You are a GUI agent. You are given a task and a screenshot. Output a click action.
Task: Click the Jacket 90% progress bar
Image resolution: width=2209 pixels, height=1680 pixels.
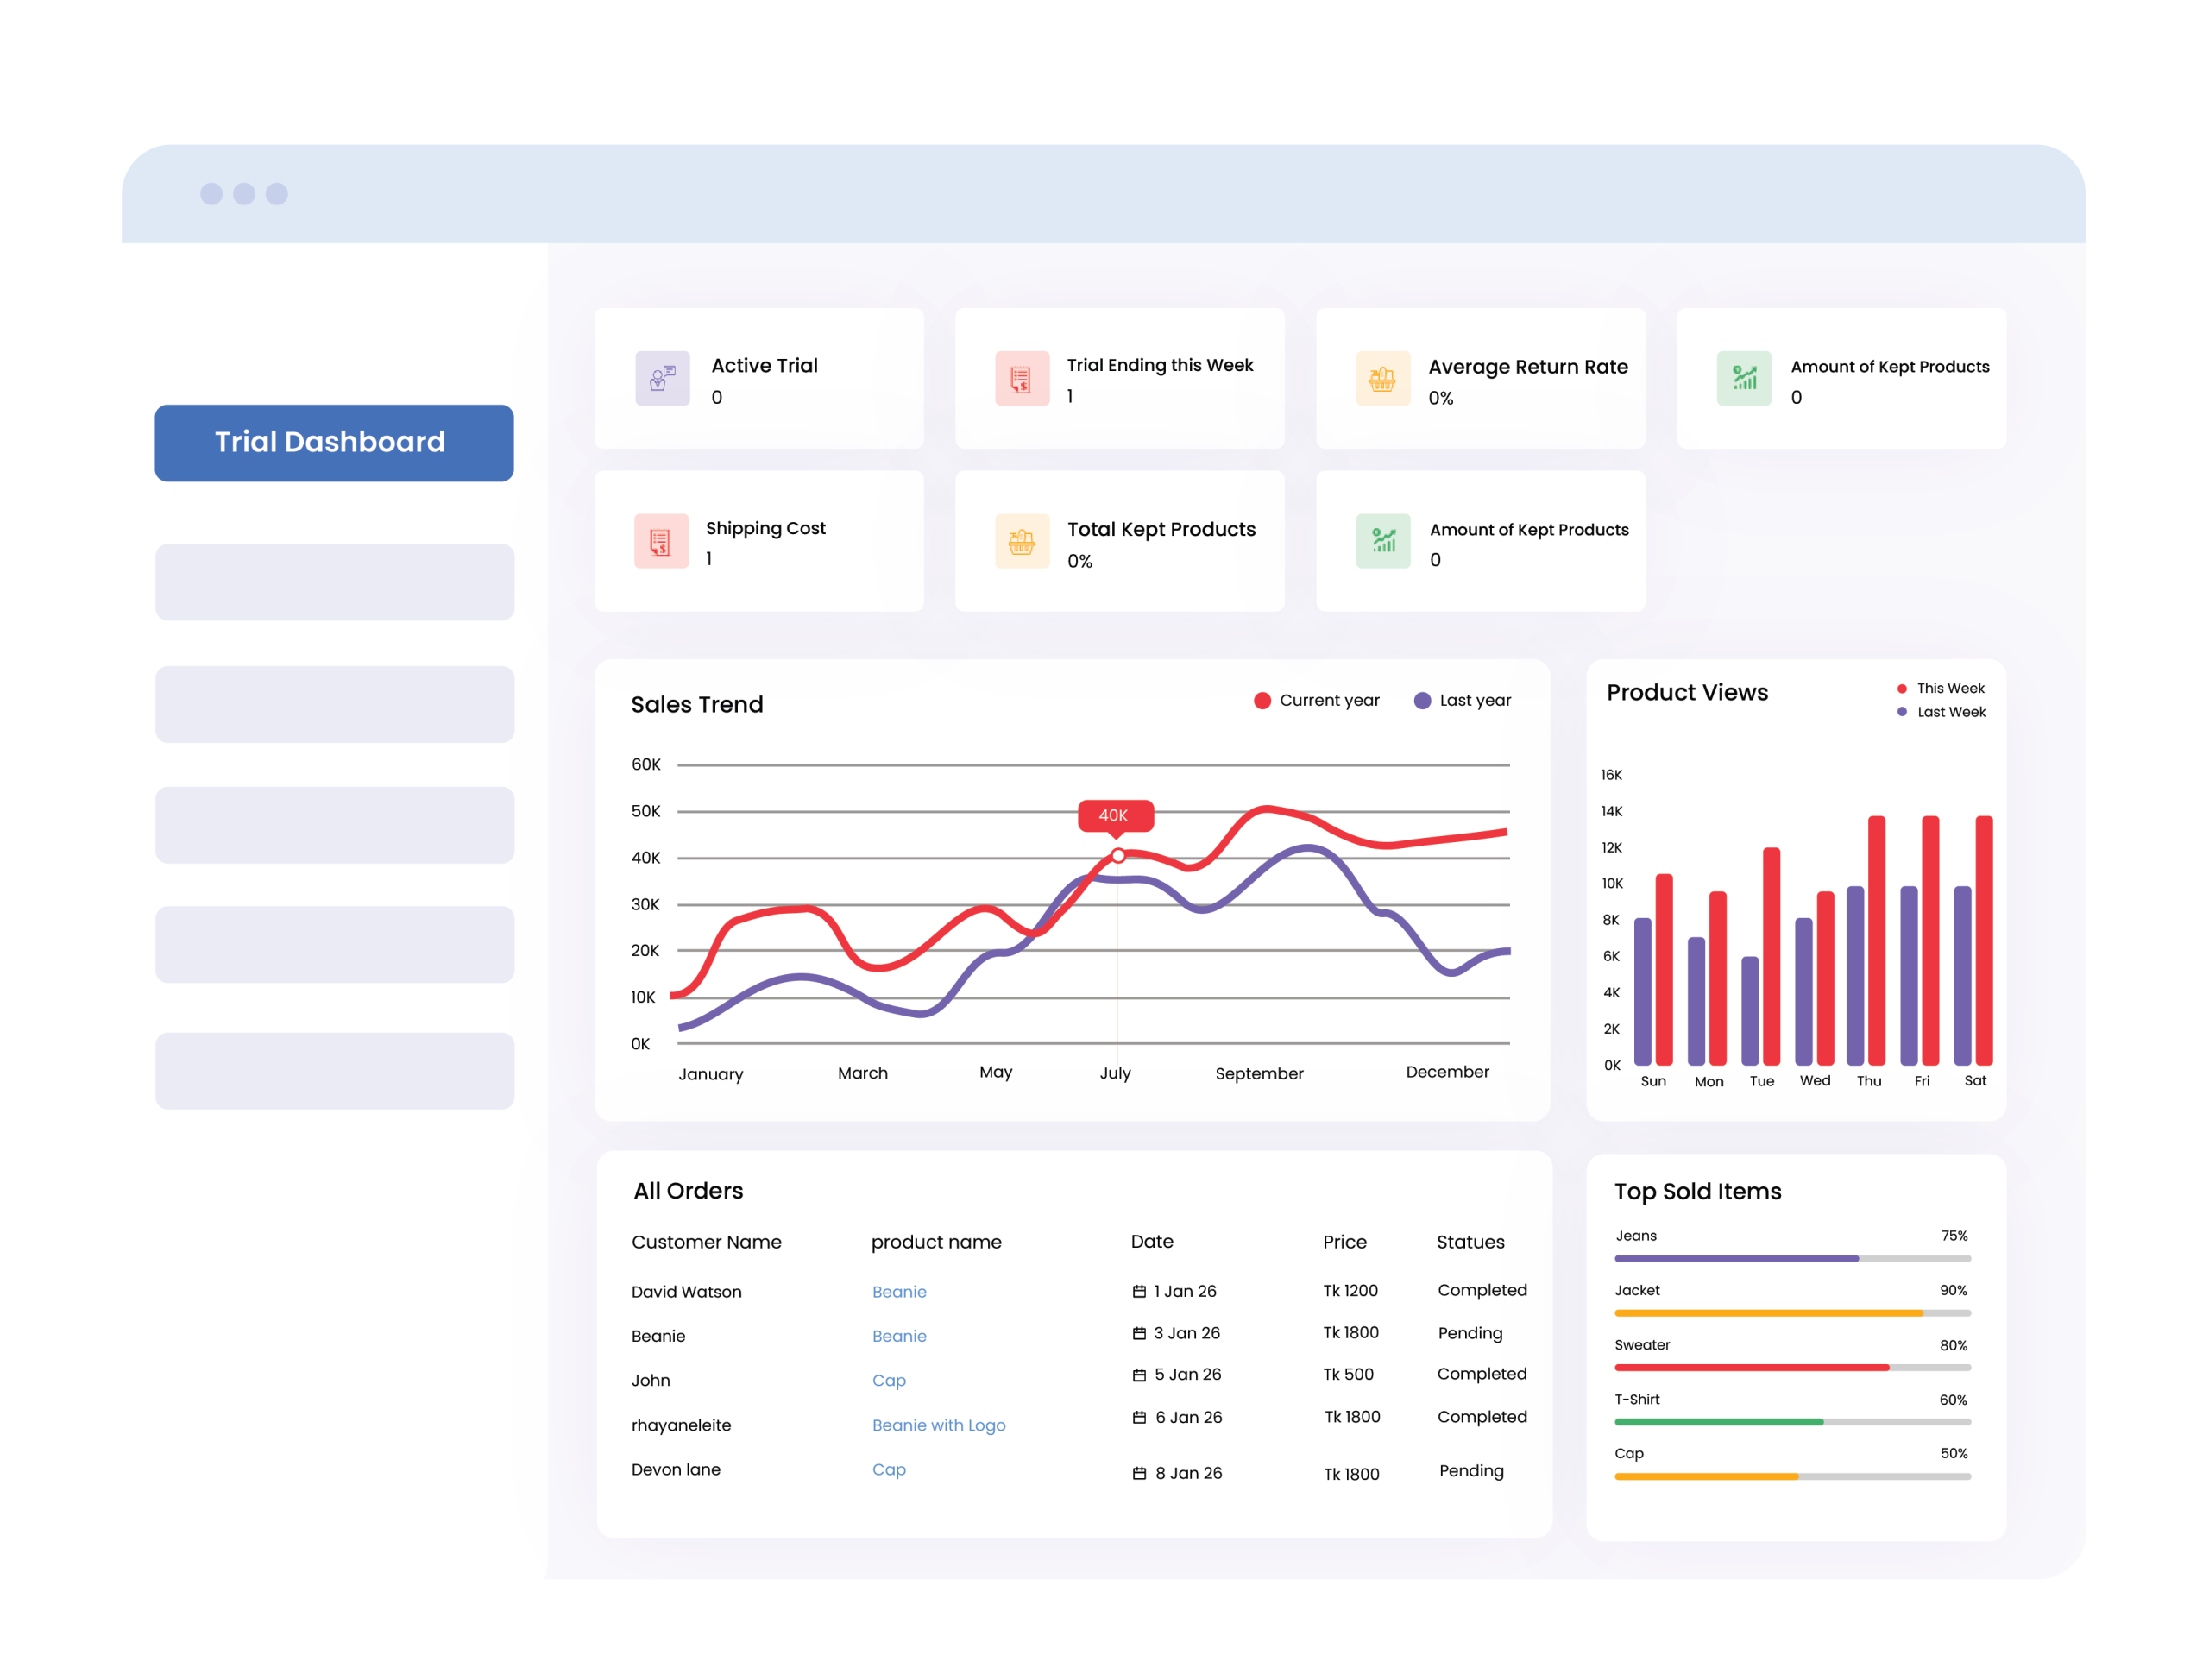pos(1791,1313)
